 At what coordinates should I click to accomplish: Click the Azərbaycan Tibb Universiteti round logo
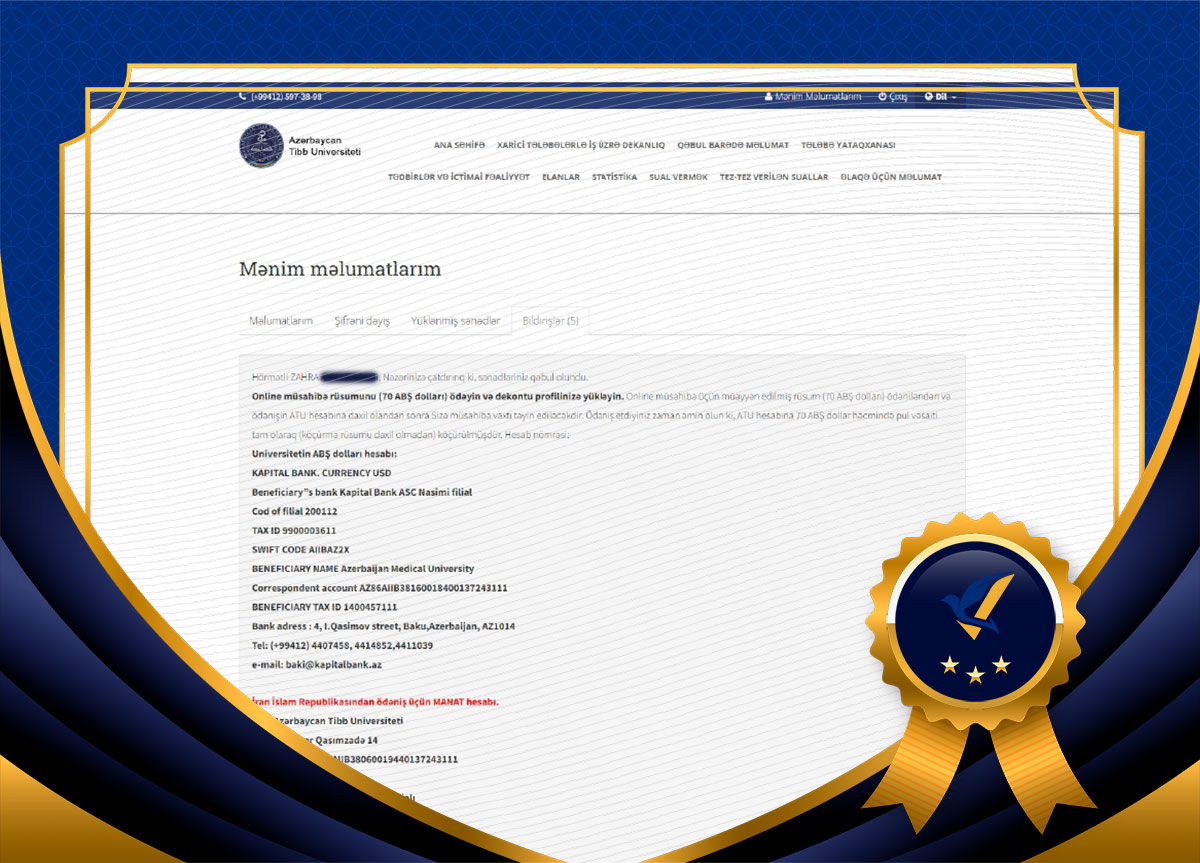[261, 146]
